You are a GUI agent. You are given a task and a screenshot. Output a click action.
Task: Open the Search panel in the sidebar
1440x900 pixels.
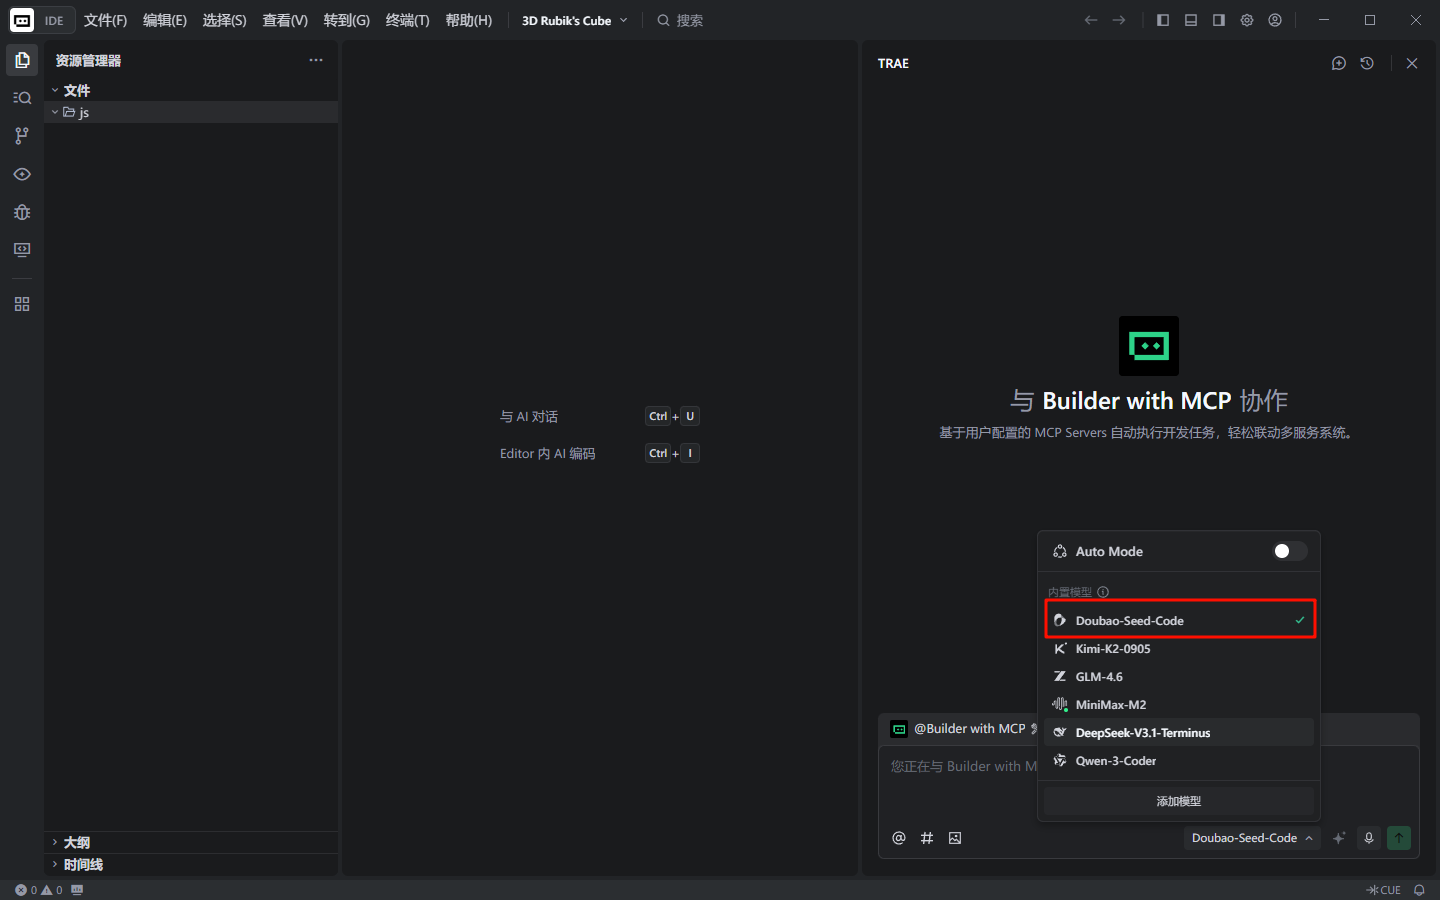point(22,97)
